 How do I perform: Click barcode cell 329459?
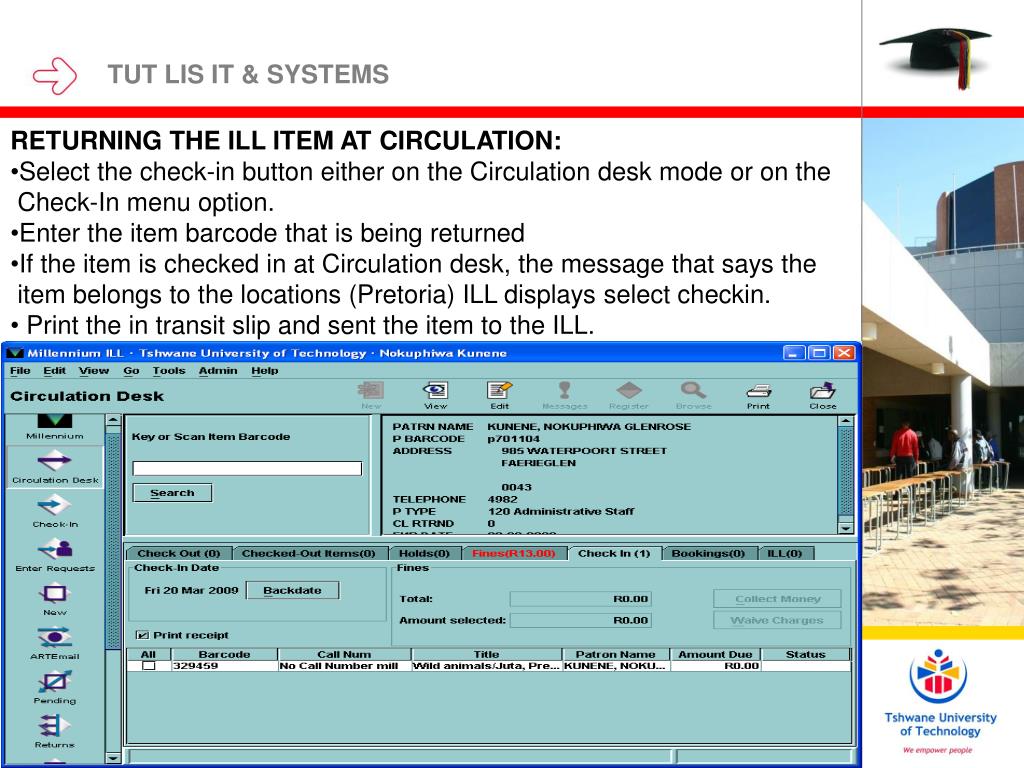click(224, 666)
